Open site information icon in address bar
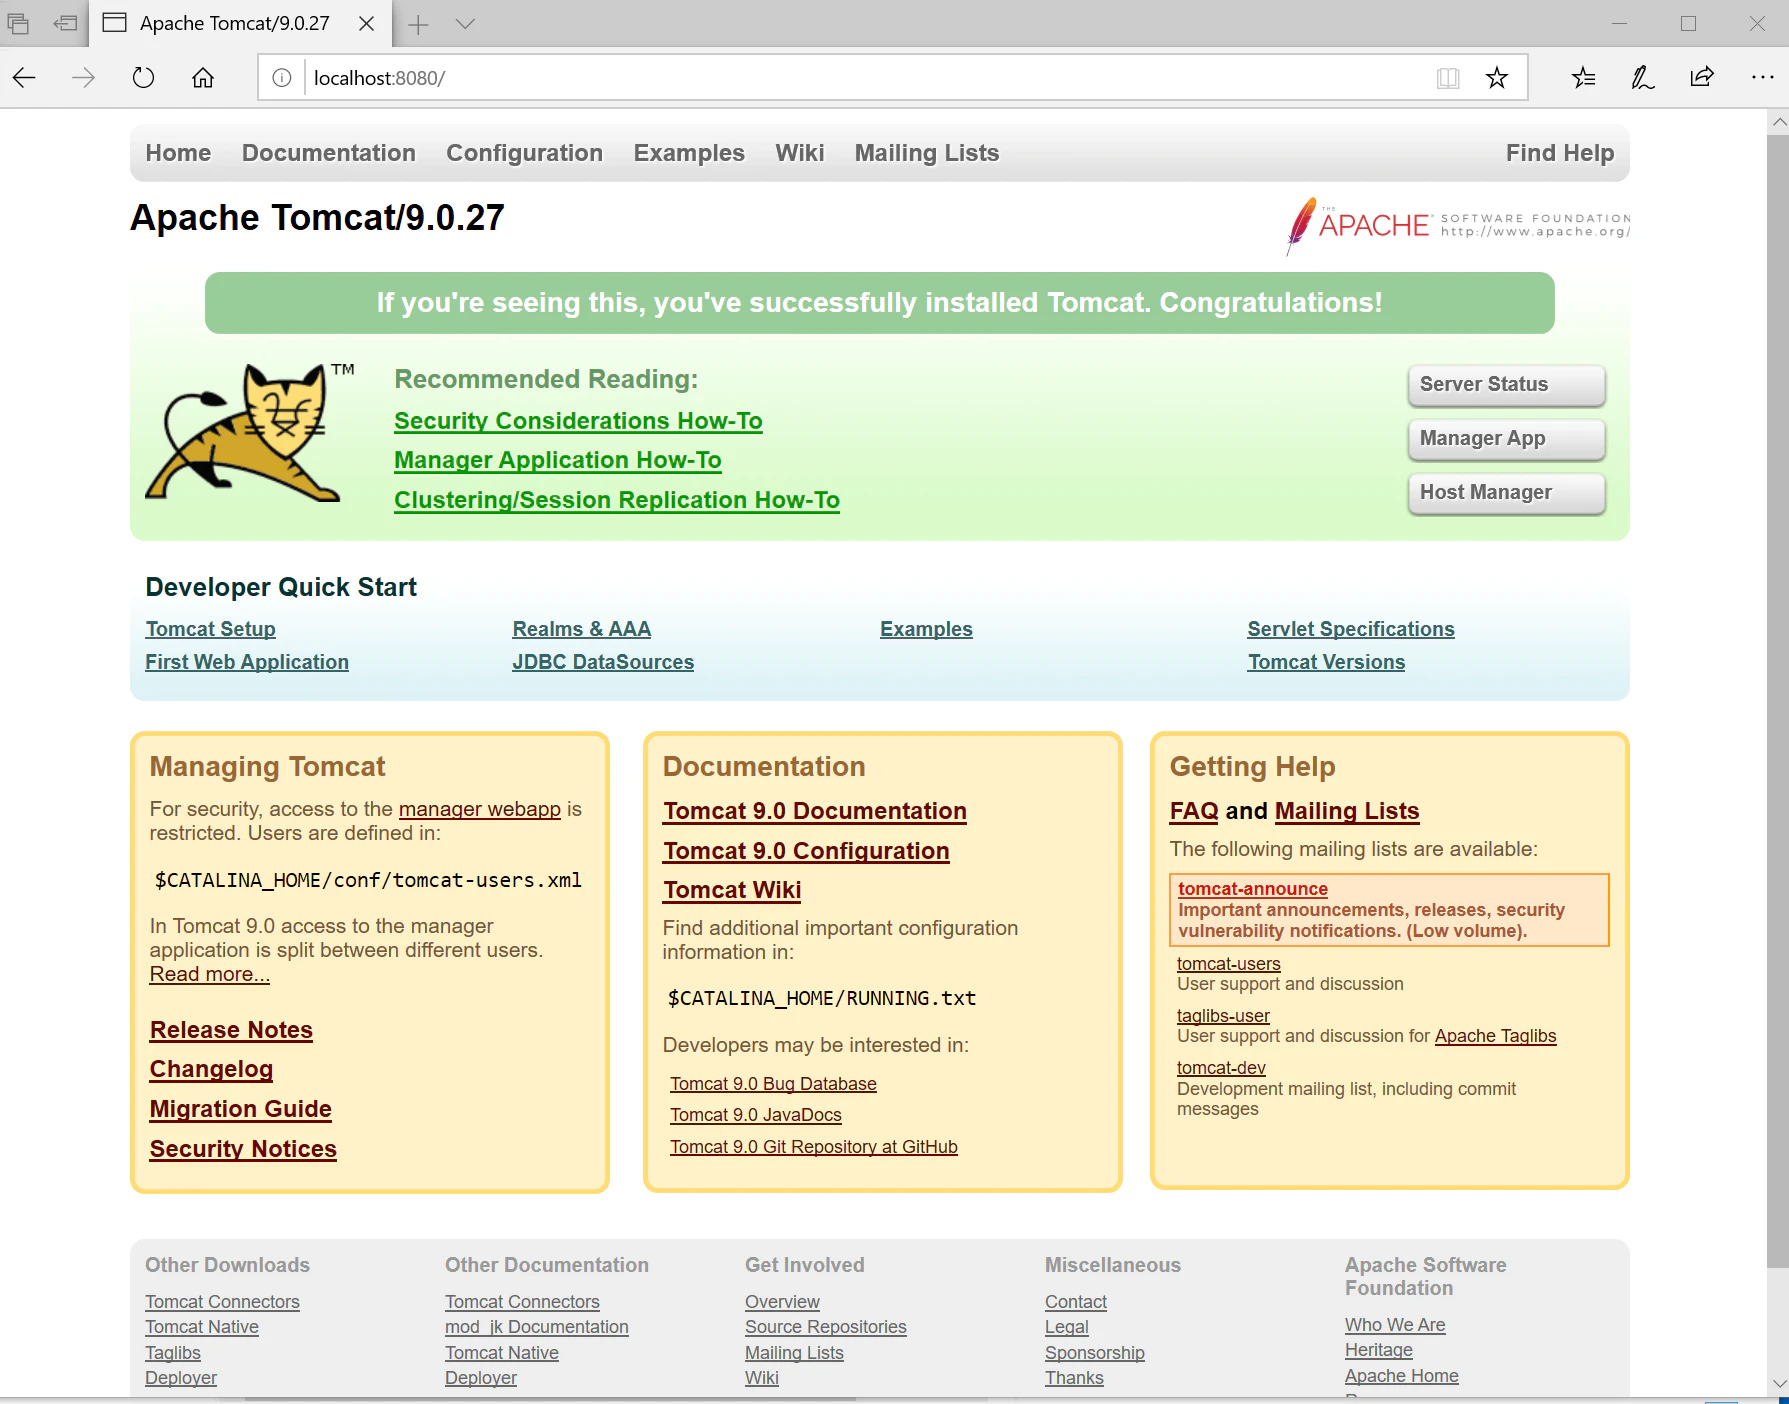The height and width of the screenshot is (1404, 1789). [x=282, y=78]
